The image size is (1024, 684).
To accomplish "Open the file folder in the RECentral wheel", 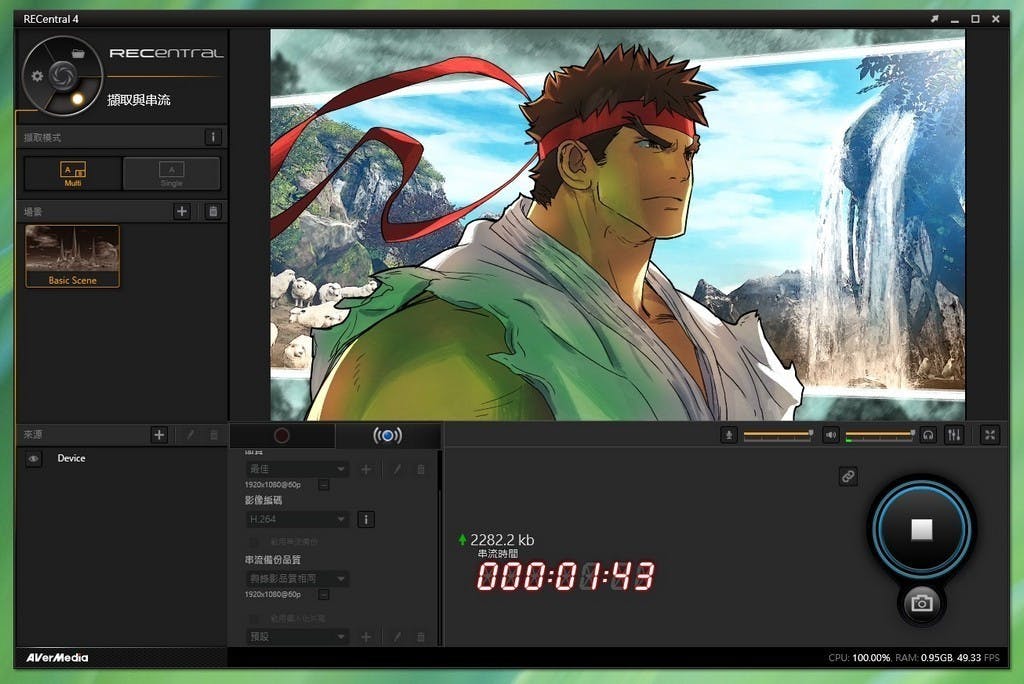I will click(x=78, y=53).
